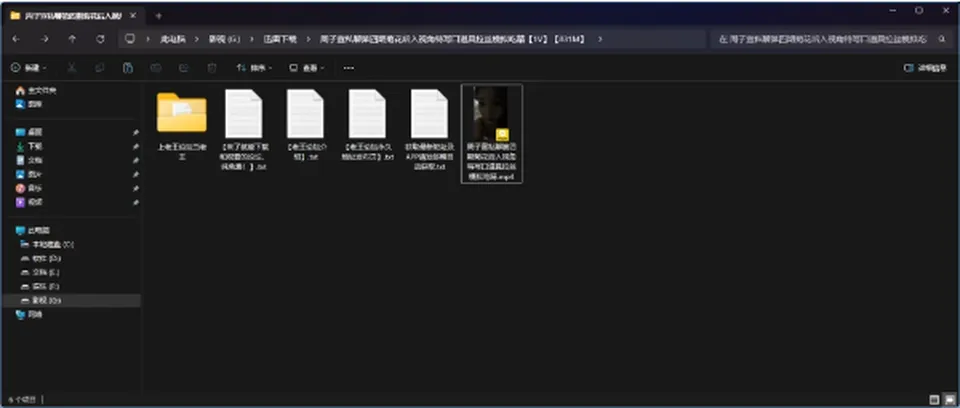
Task: Select the Copy toolbar icon
Action: (100, 67)
